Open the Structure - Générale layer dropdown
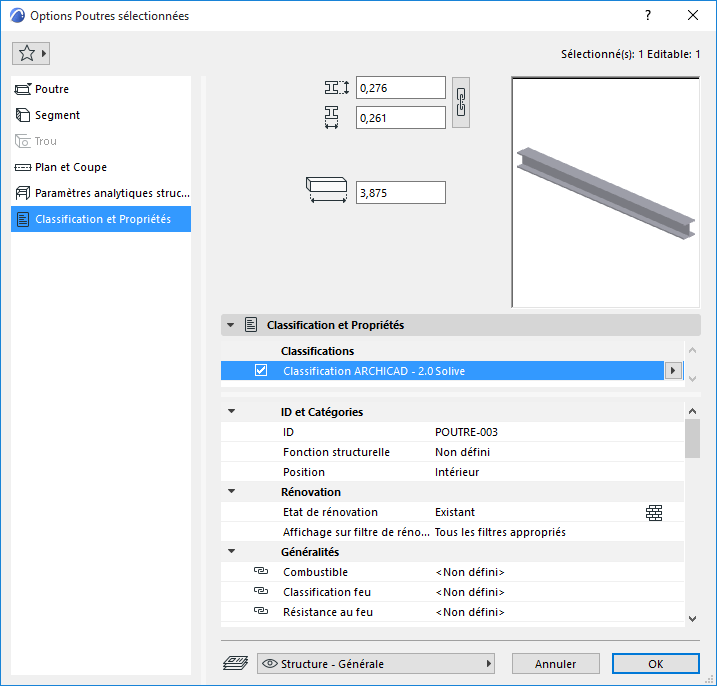The image size is (717, 686). click(x=376, y=664)
